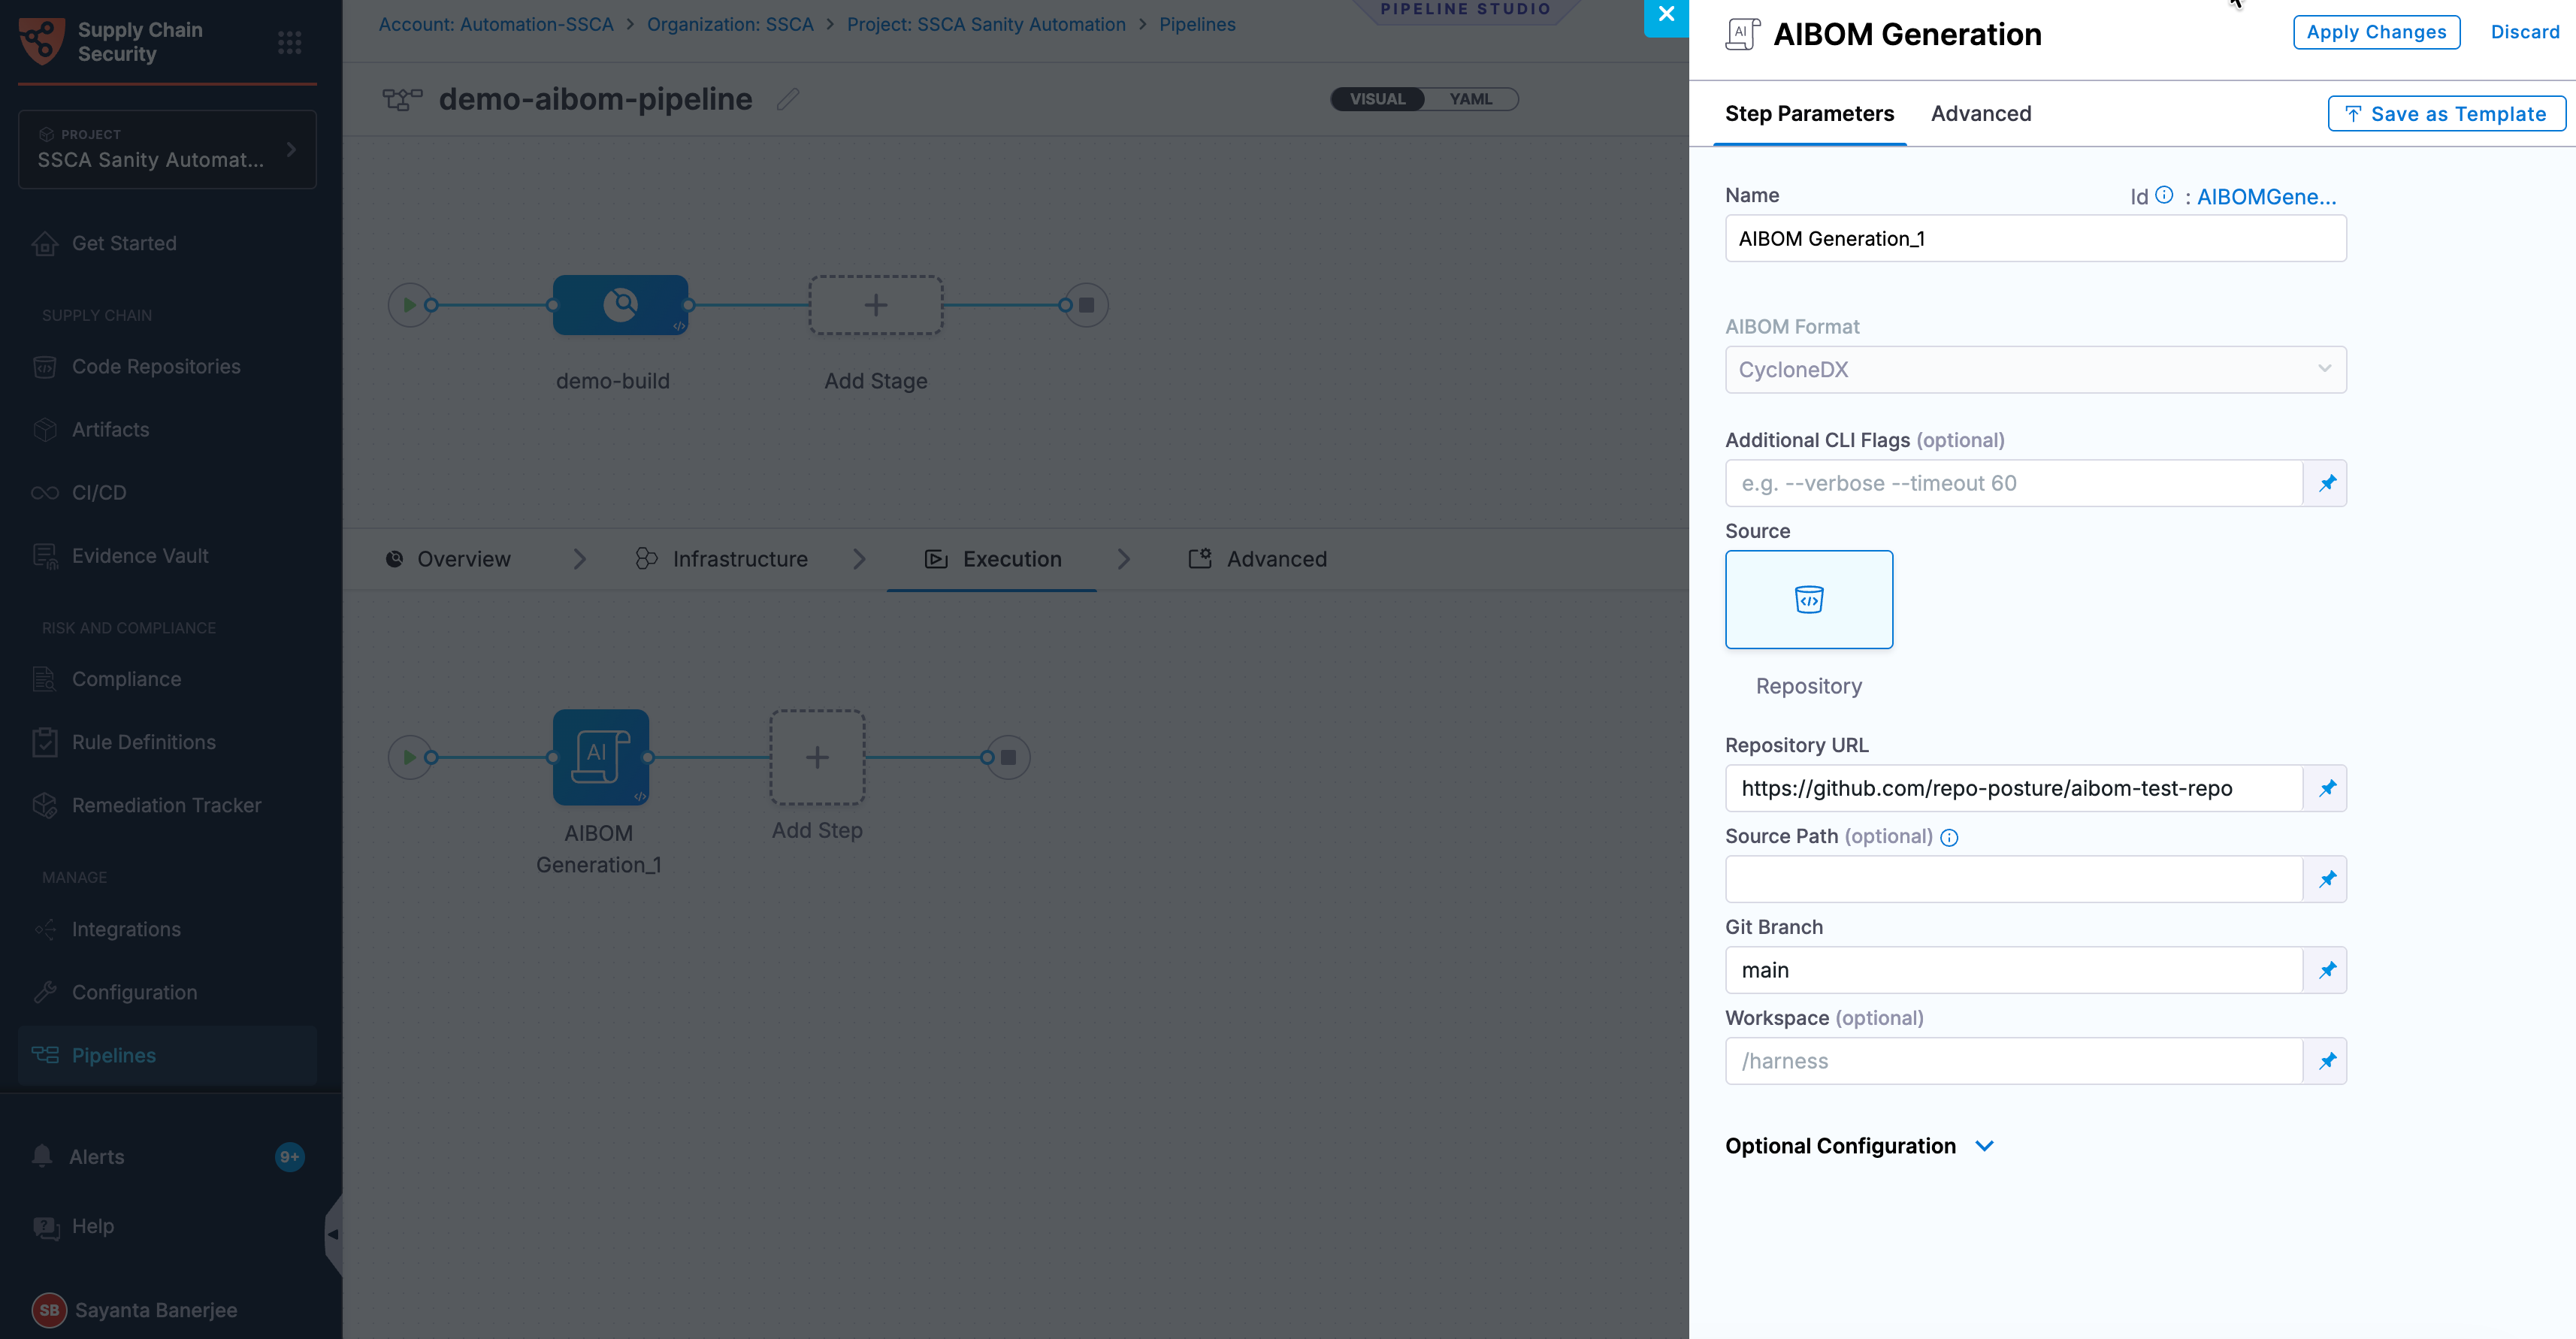Click the Add Stage plus box
The width and height of the screenshot is (2576, 1339).
[875, 305]
